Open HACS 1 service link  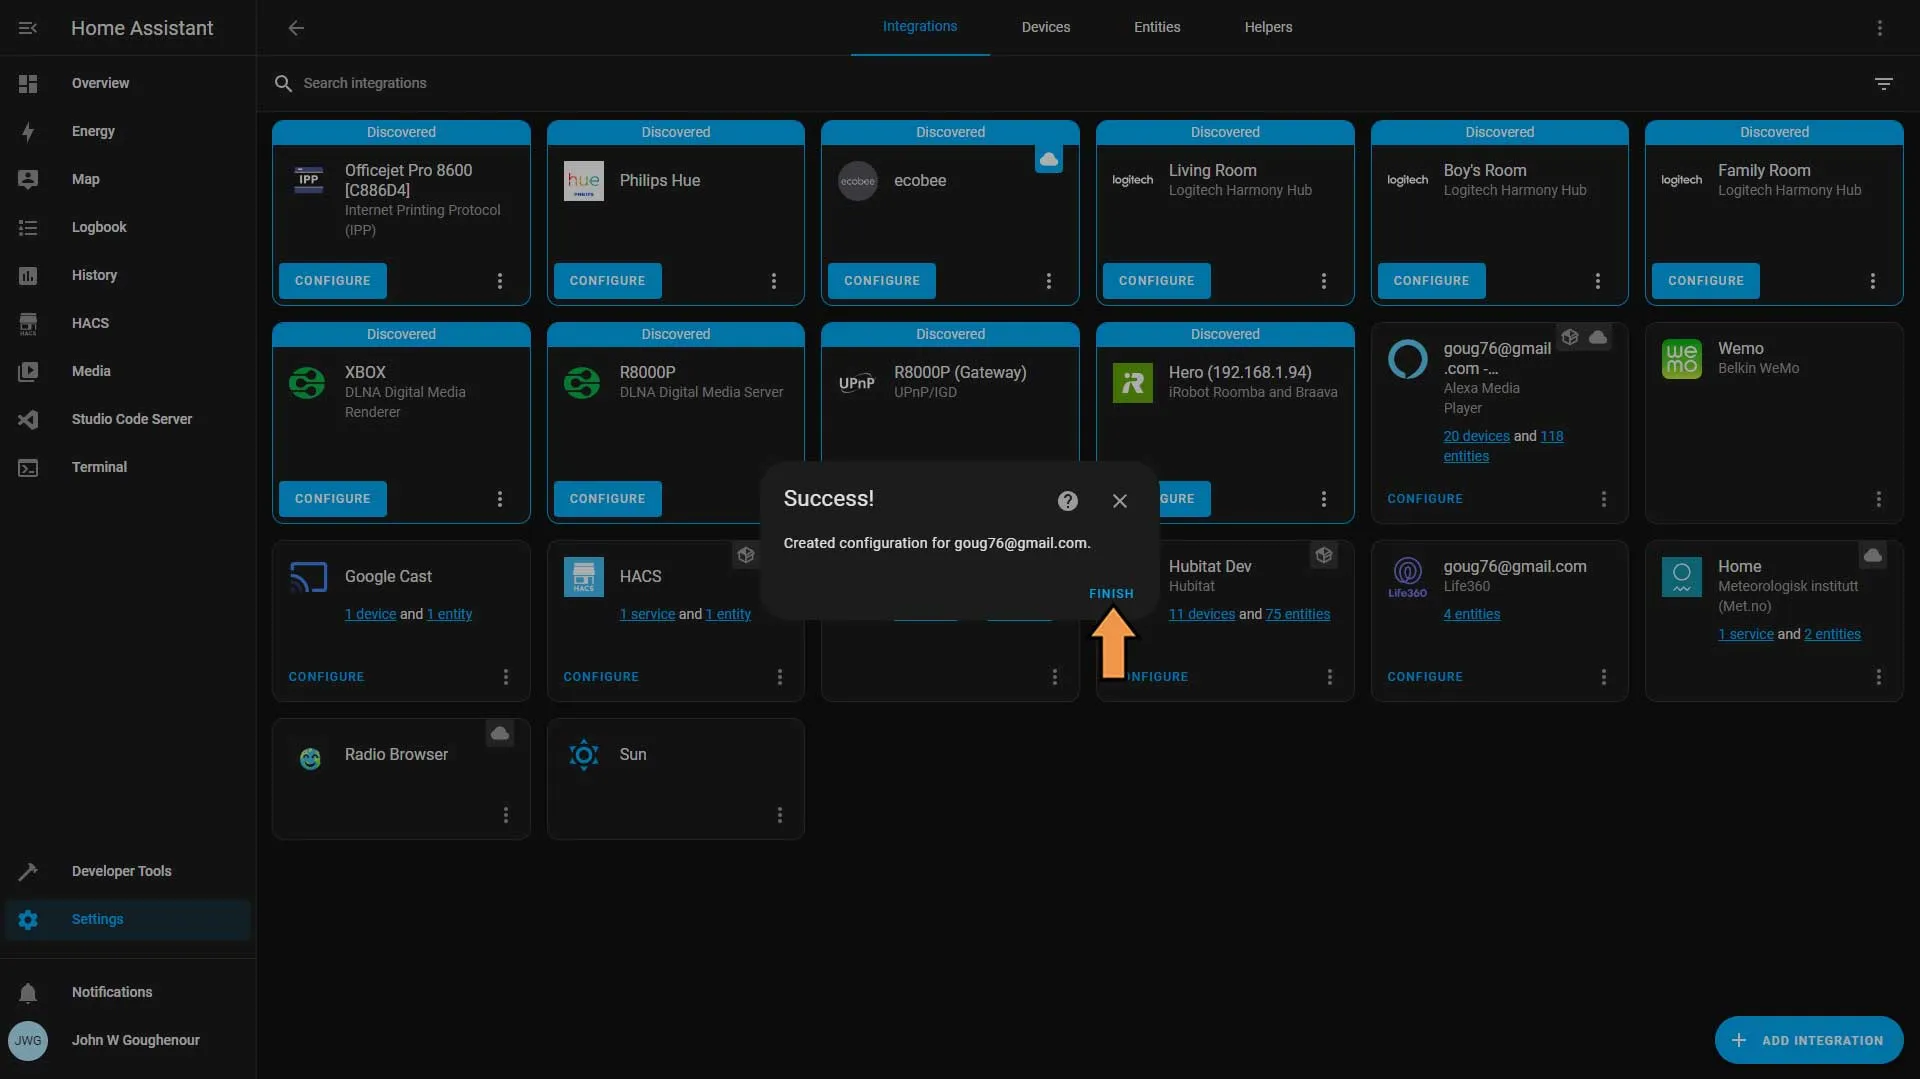[x=647, y=614]
